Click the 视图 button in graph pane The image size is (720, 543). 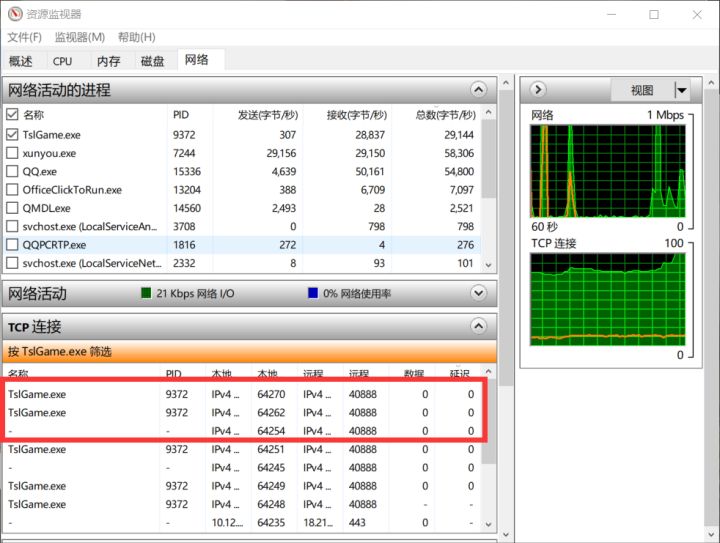[x=642, y=90]
